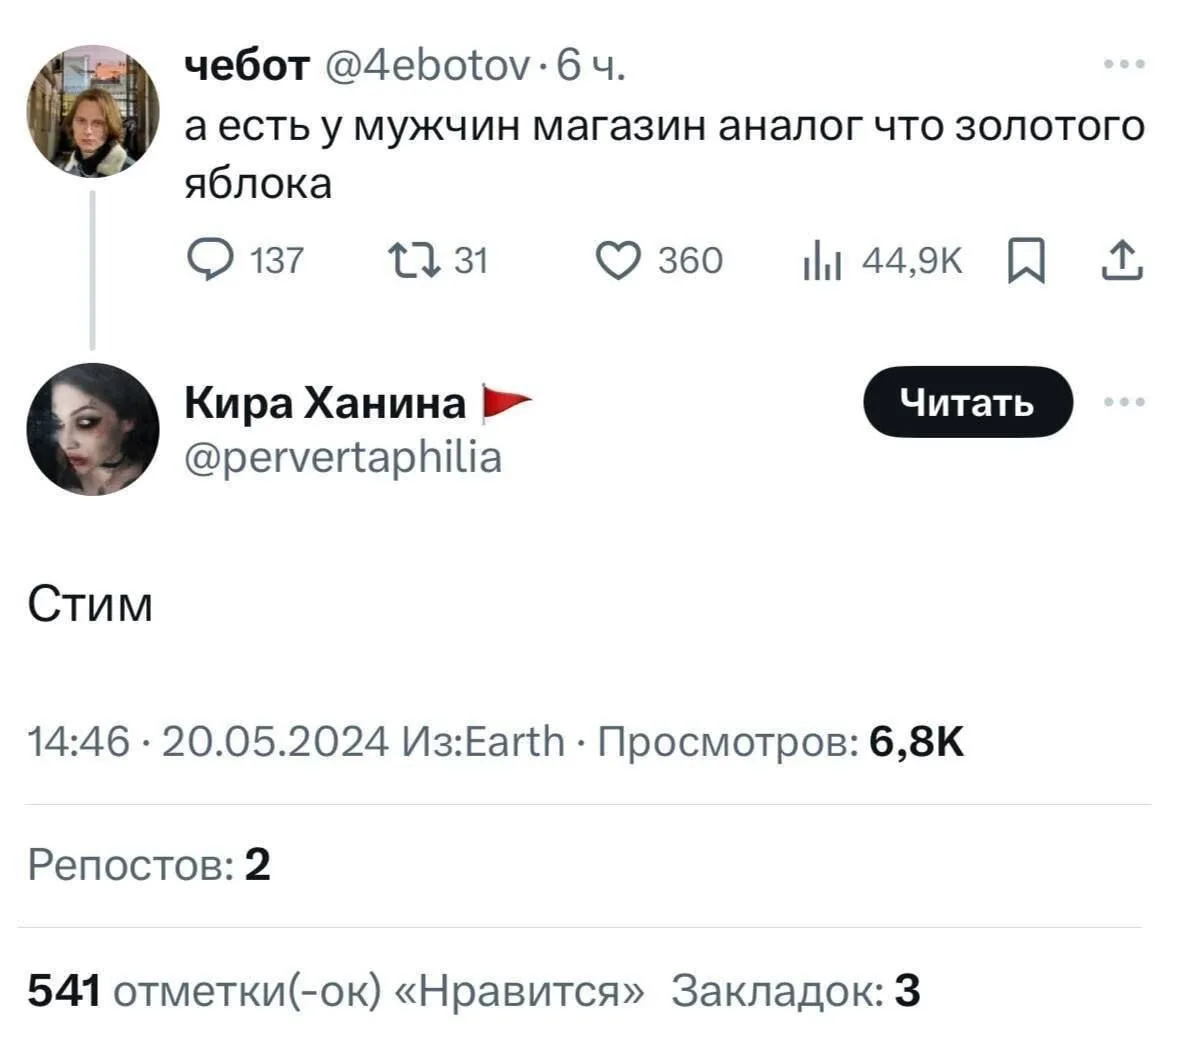Click the @pervertaphilia handle
Screen dimensions: 1178x1040
[x=343, y=458]
